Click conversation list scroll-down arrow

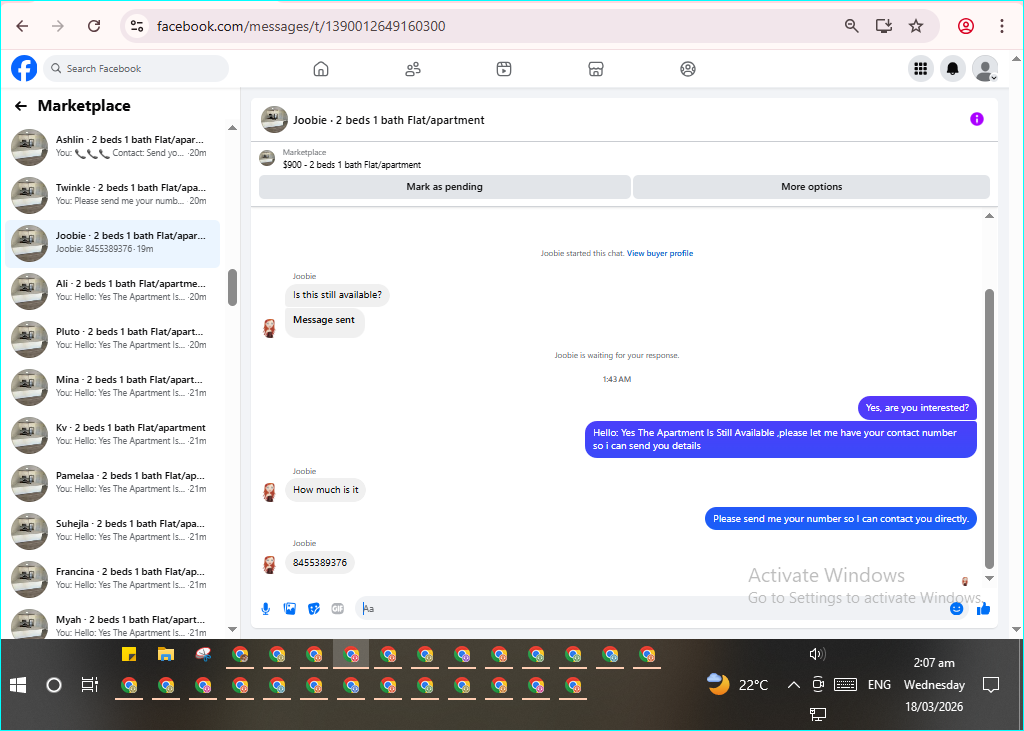[x=232, y=629]
